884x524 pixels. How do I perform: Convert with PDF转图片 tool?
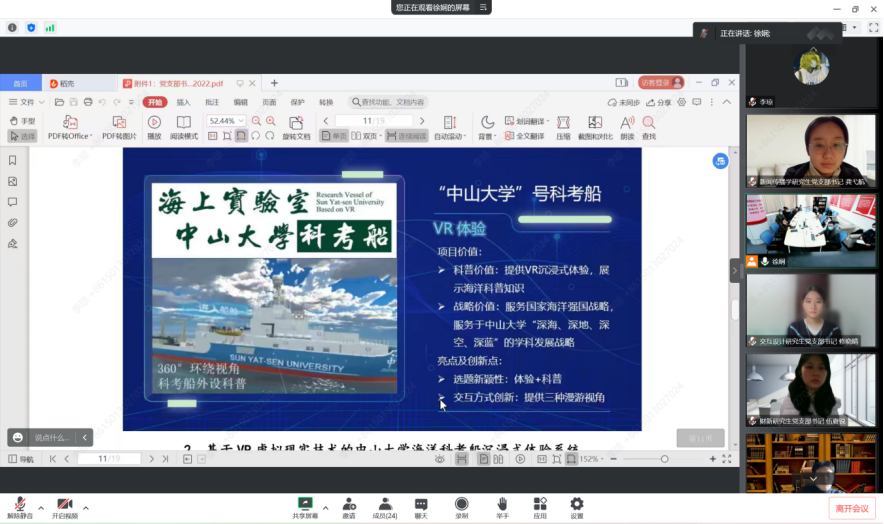click(119, 127)
